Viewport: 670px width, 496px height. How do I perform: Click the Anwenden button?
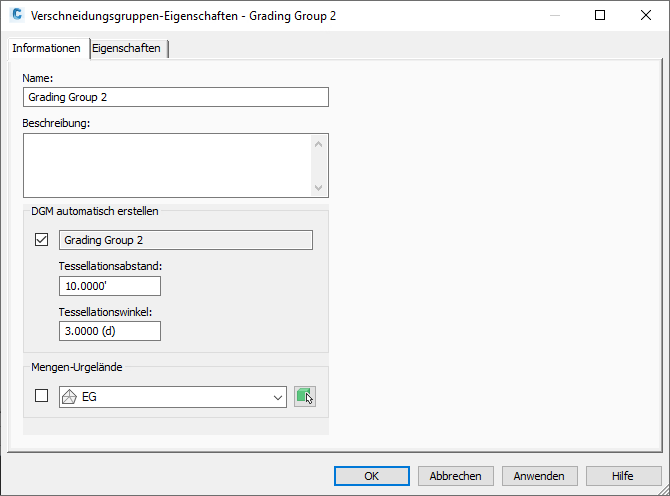pyautogui.click(x=540, y=476)
